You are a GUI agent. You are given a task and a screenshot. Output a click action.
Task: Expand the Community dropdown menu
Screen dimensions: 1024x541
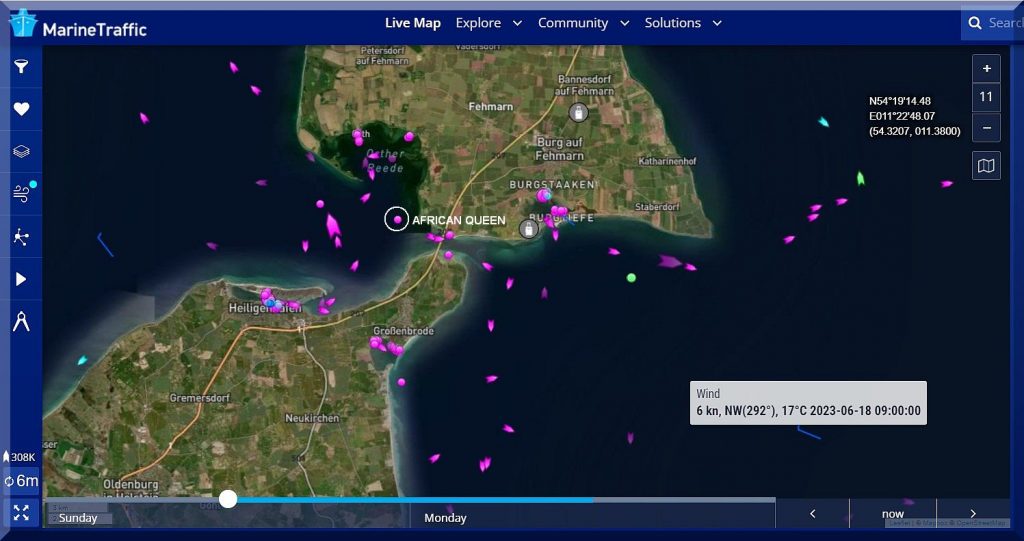[x=583, y=23]
